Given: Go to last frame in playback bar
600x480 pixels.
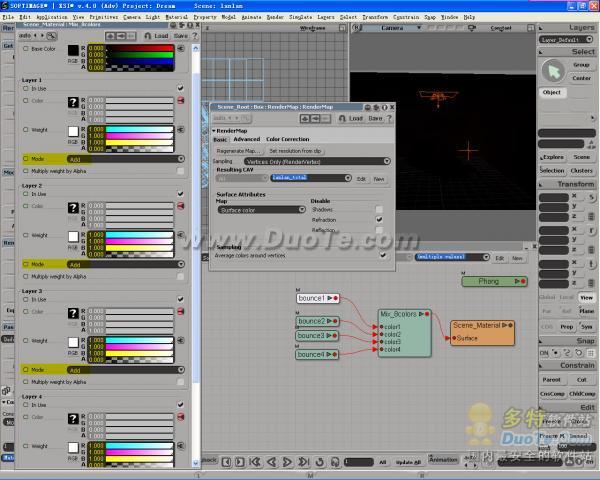Looking at the screenshot, I should click(x=303, y=462).
